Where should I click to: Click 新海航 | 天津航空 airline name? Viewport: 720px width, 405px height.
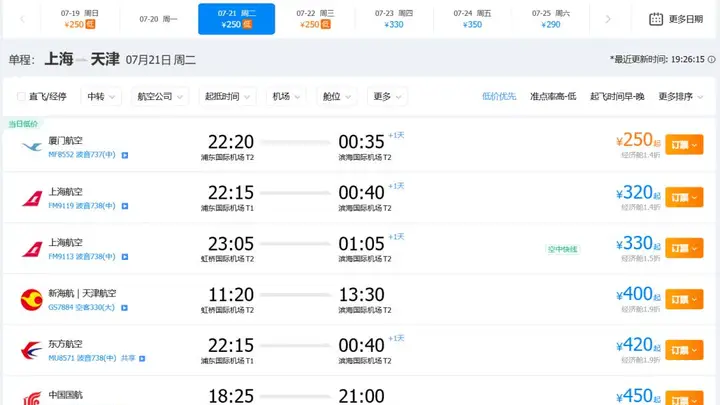coord(82,293)
